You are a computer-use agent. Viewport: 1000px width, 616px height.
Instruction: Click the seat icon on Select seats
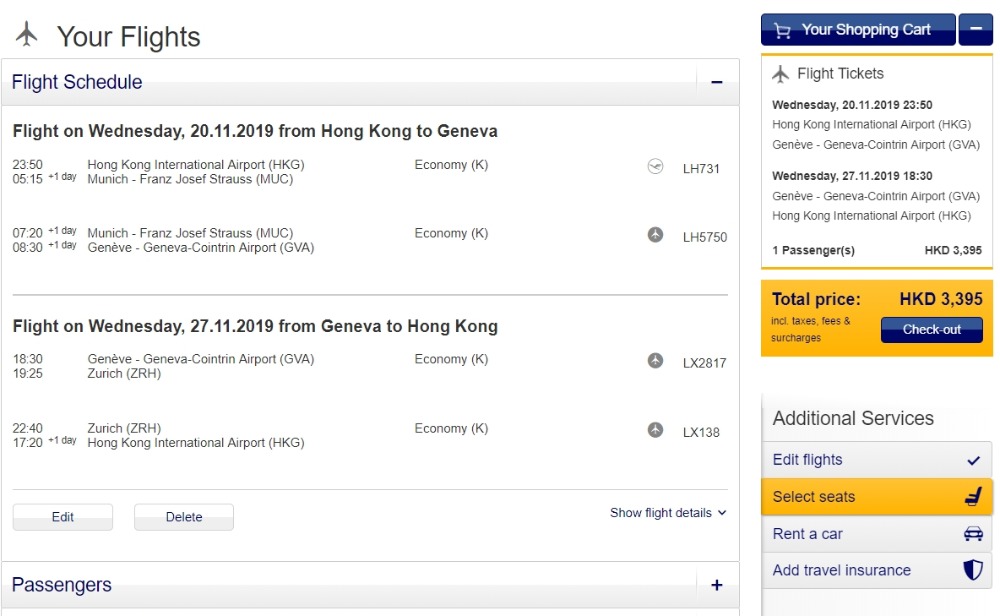(973, 497)
